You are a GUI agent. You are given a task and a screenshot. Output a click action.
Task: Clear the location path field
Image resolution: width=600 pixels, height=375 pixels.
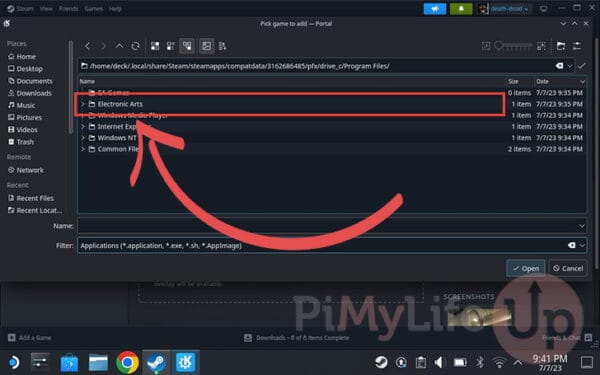(x=559, y=66)
